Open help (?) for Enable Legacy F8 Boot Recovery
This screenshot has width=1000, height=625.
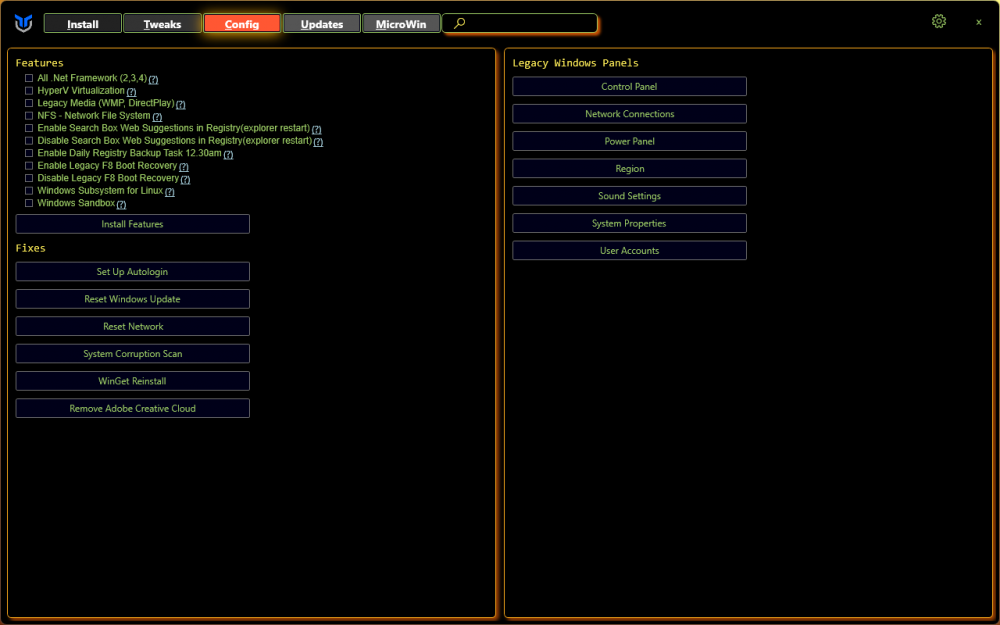[x=184, y=166]
